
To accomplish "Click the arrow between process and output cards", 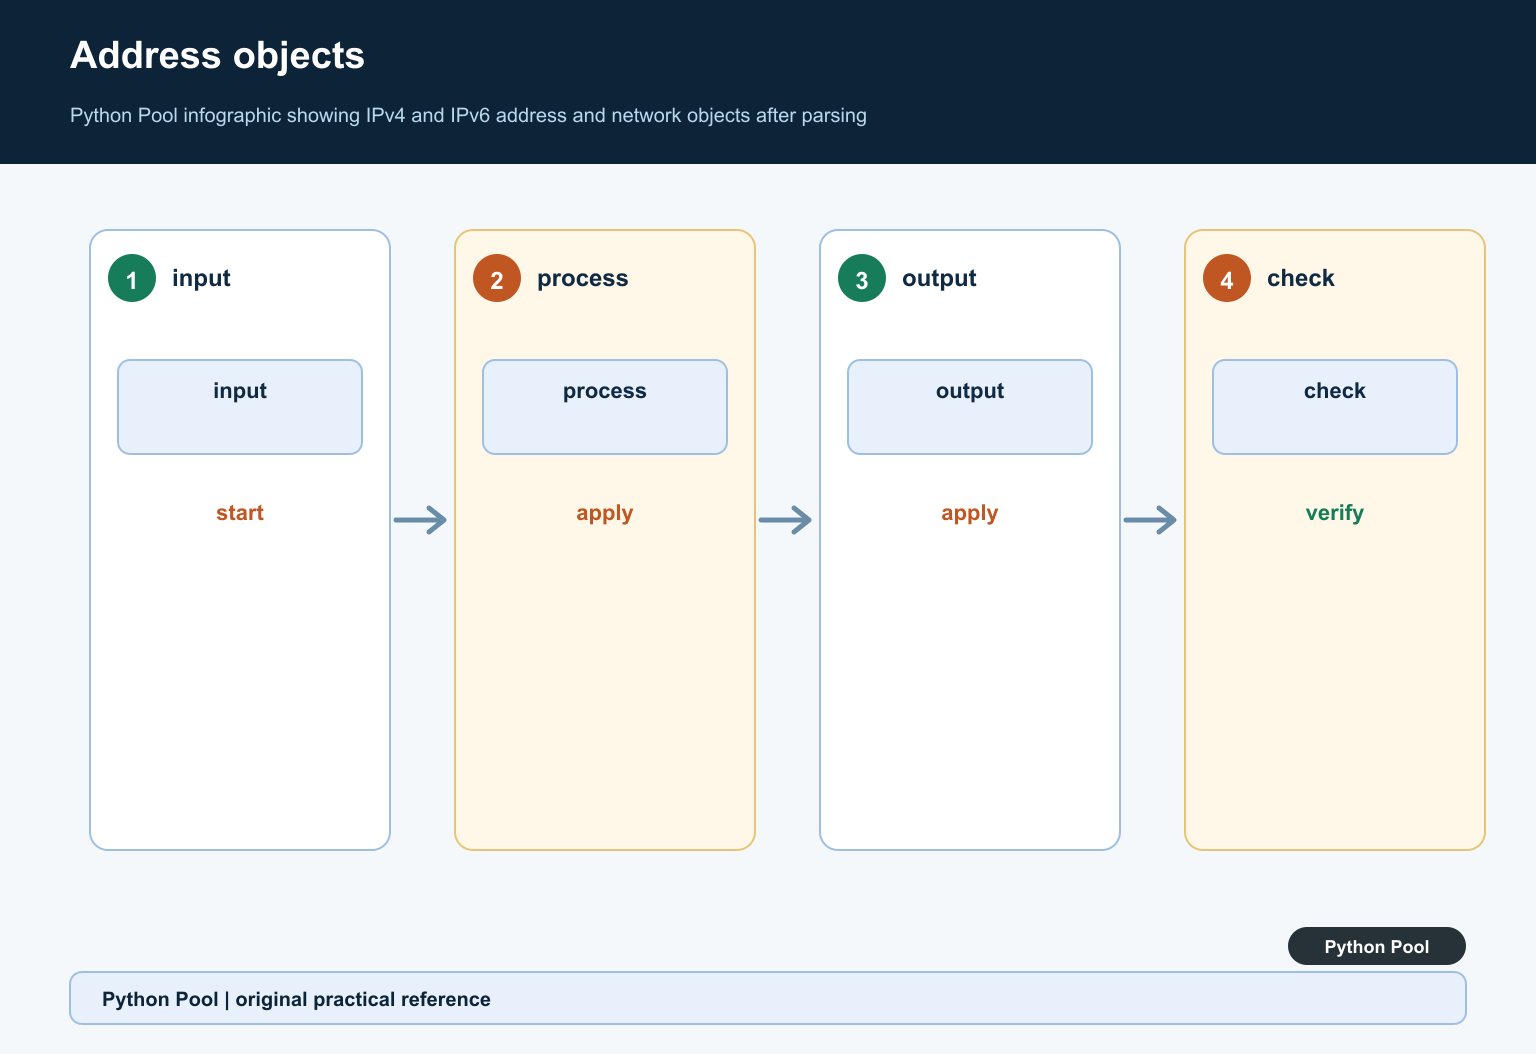I will tap(786, 520).
